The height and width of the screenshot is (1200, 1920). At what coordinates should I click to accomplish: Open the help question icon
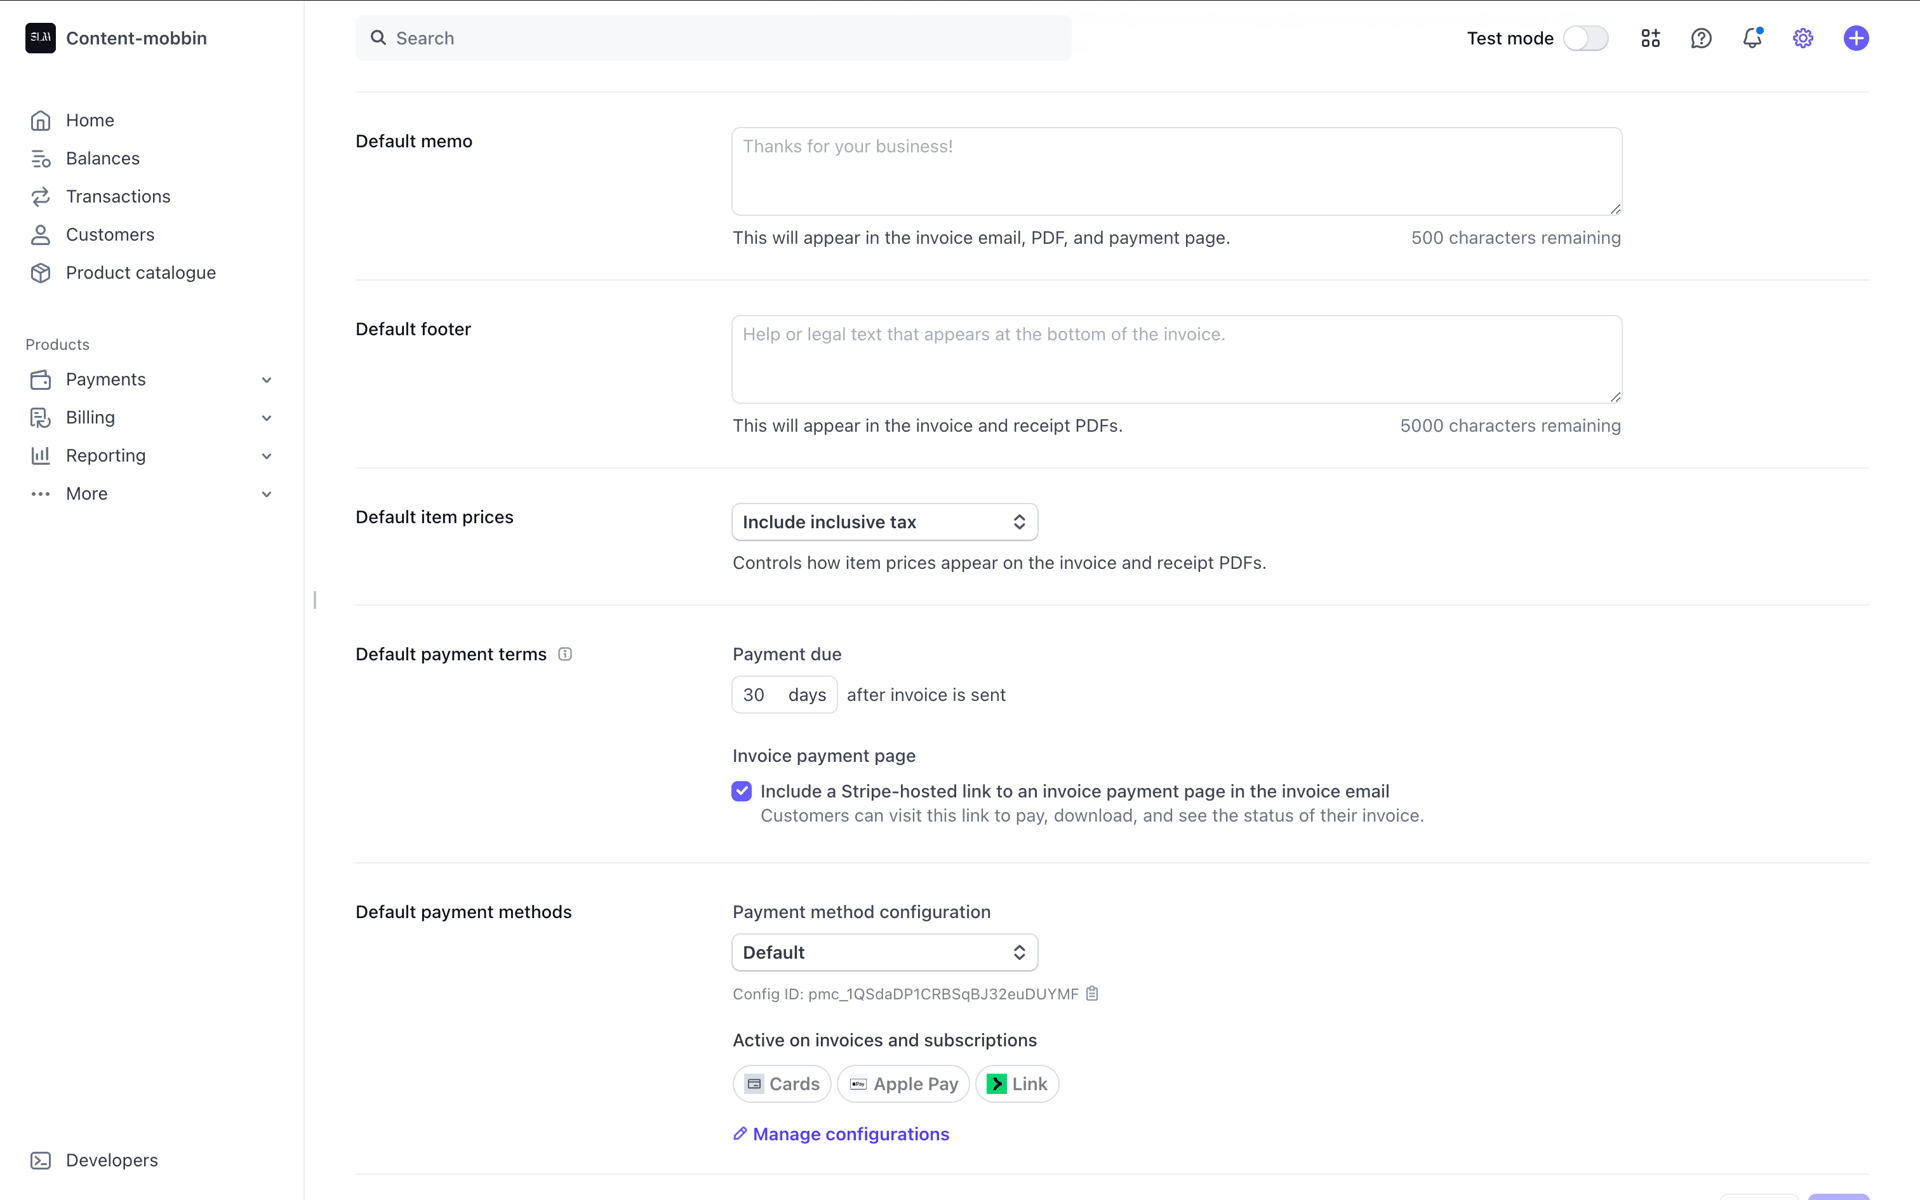click(1701, 38)
